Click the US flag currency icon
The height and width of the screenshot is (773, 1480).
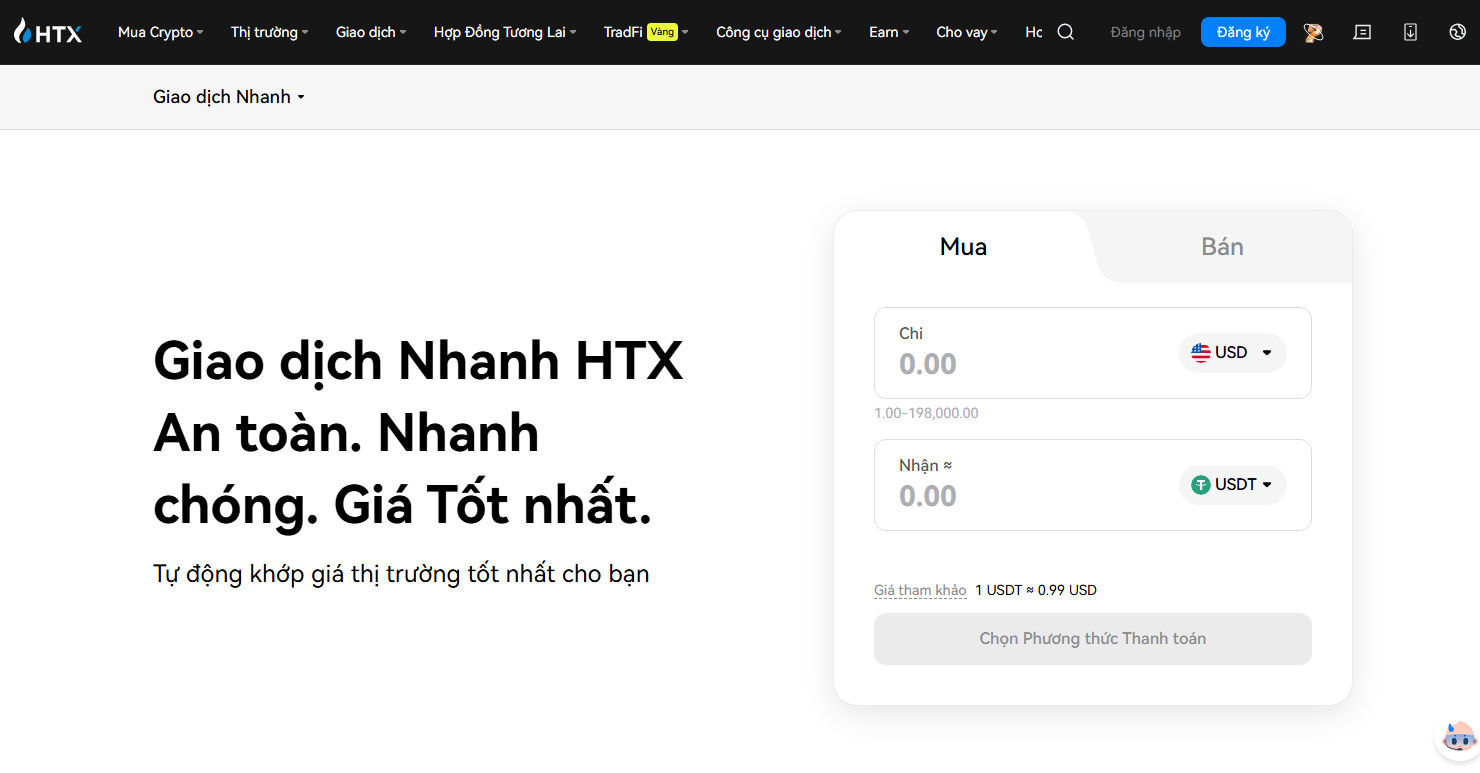point(1201,353)
